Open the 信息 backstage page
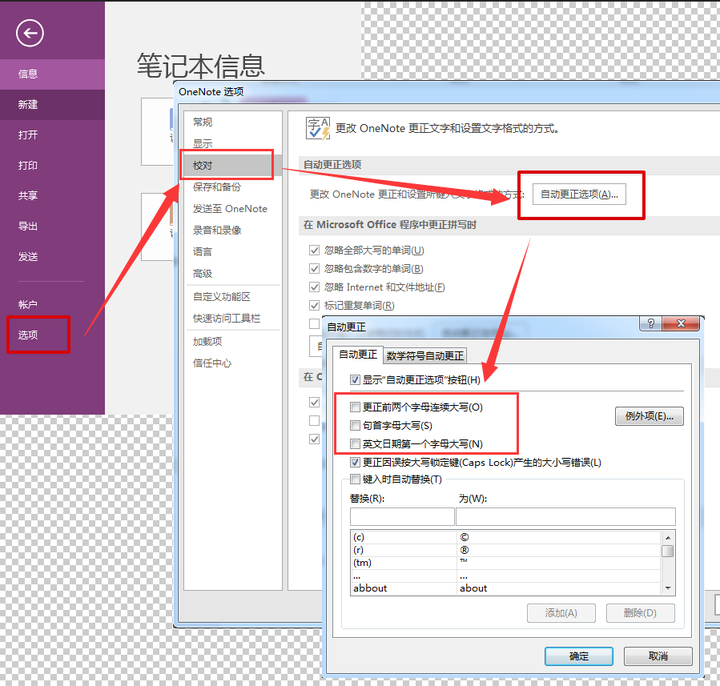Viewport: 720px width, 686px height. point(52,74)
